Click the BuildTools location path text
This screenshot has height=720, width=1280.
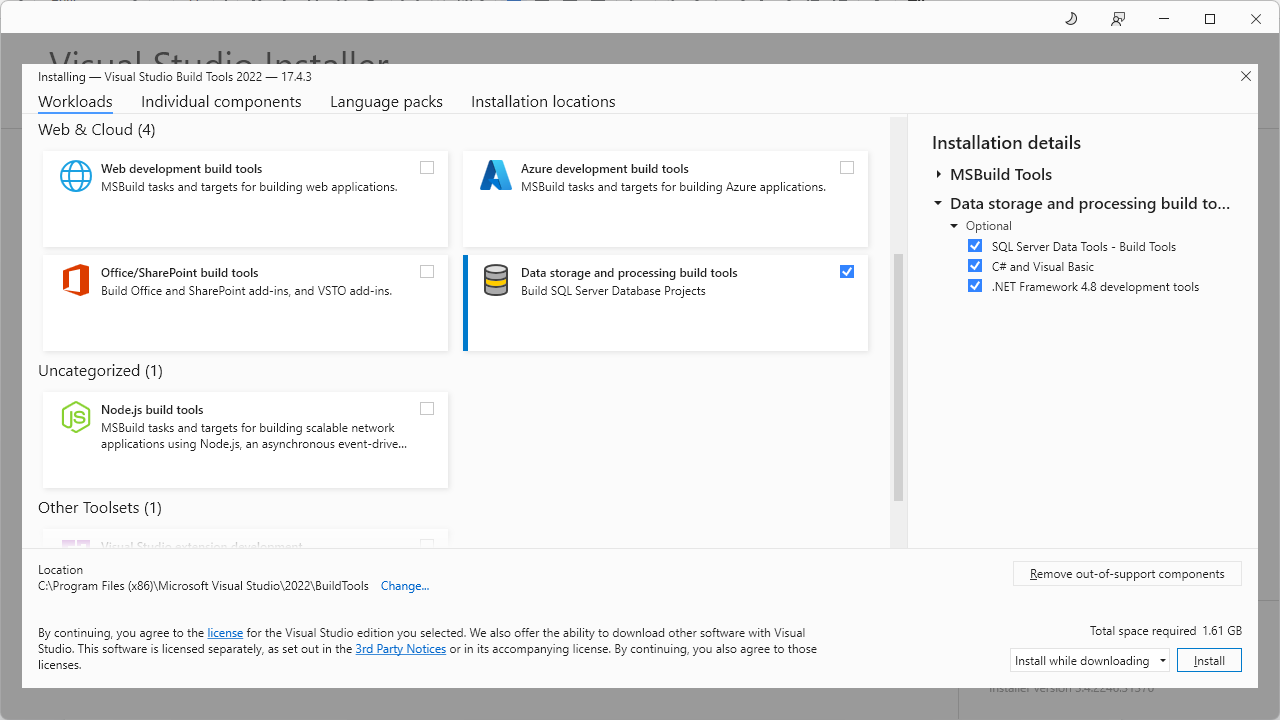pyautogui.click(x=203, y=586)
